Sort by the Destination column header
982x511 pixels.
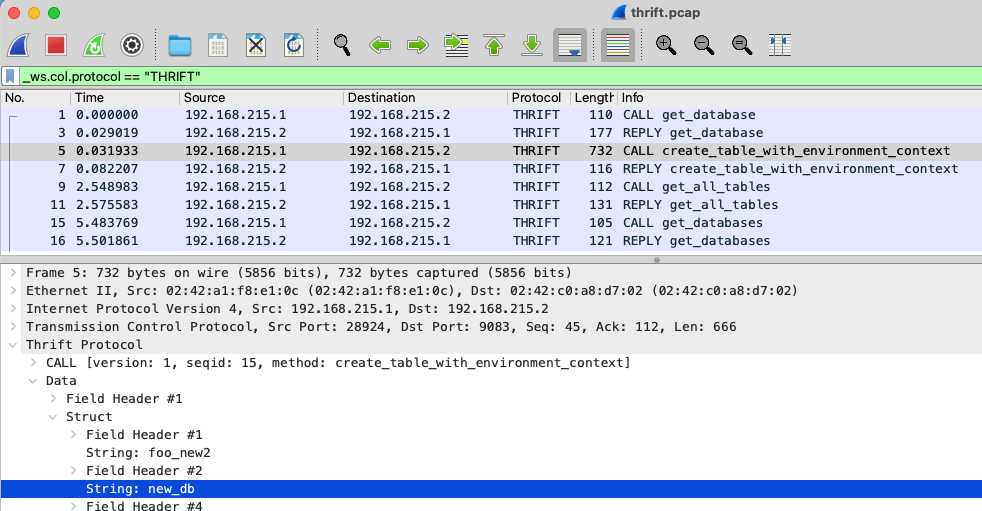coord(425,98)
